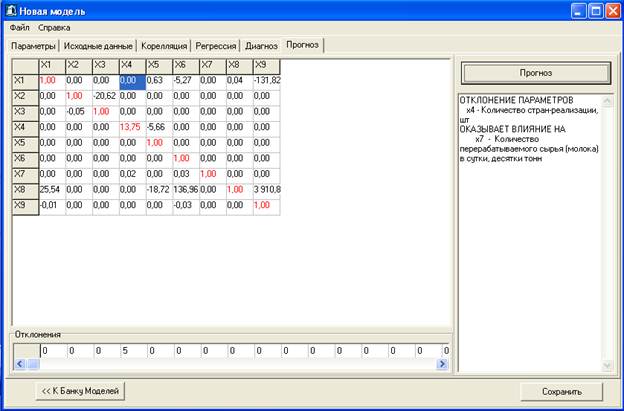Viewport: 624px width, 411px height.
Task: Click the deviations horizontal scrollbar thumb
Action: tap(33, 364)
